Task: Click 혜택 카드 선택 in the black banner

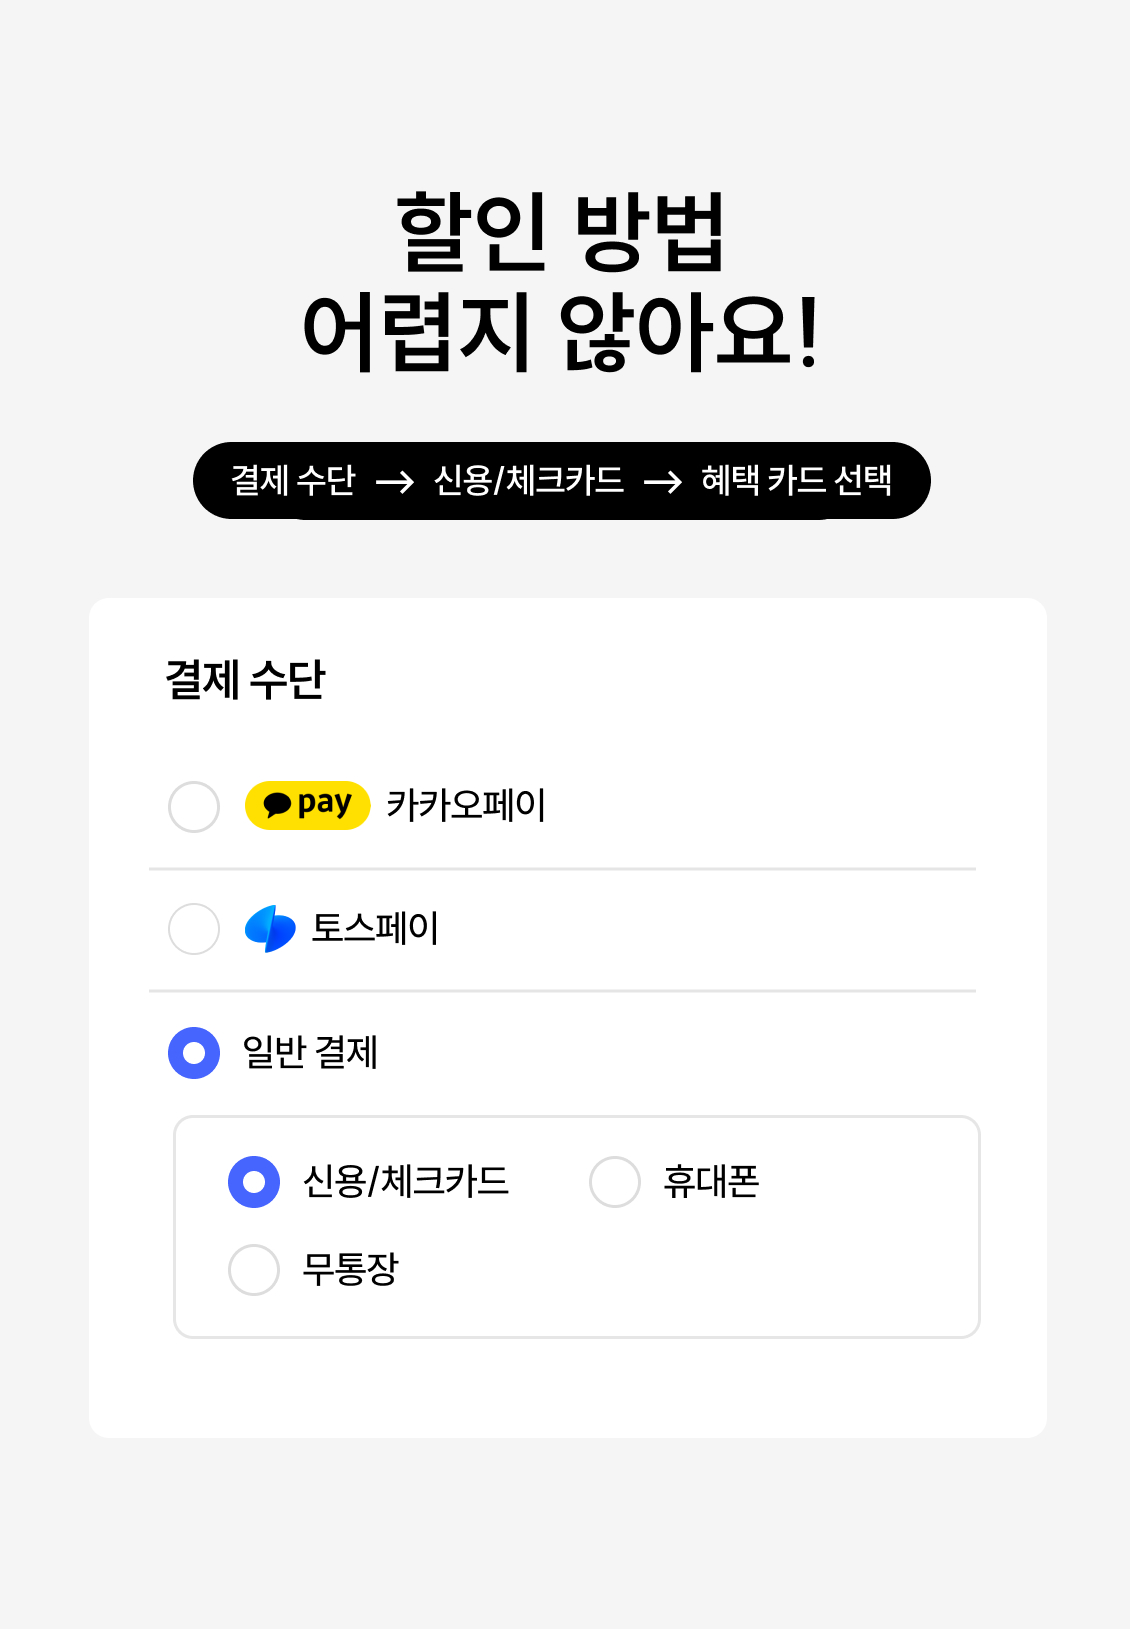Action: coord(797,480)
